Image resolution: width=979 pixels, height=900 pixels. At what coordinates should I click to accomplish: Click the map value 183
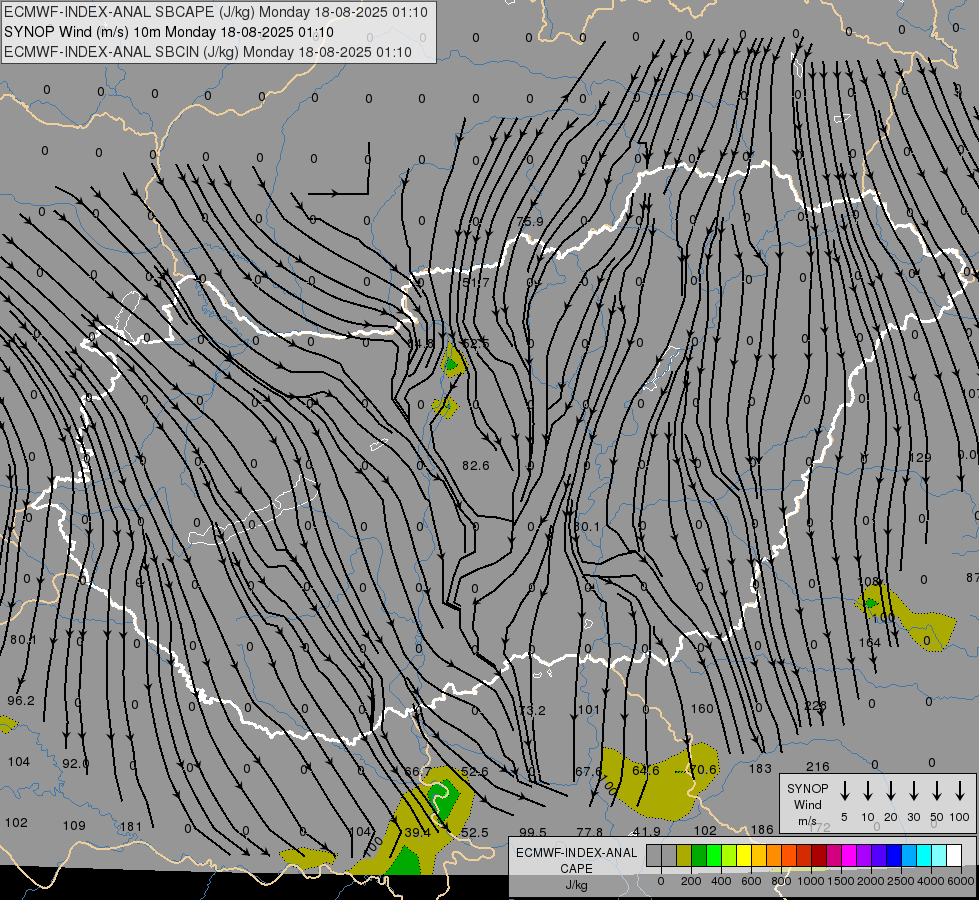[760, 769]
